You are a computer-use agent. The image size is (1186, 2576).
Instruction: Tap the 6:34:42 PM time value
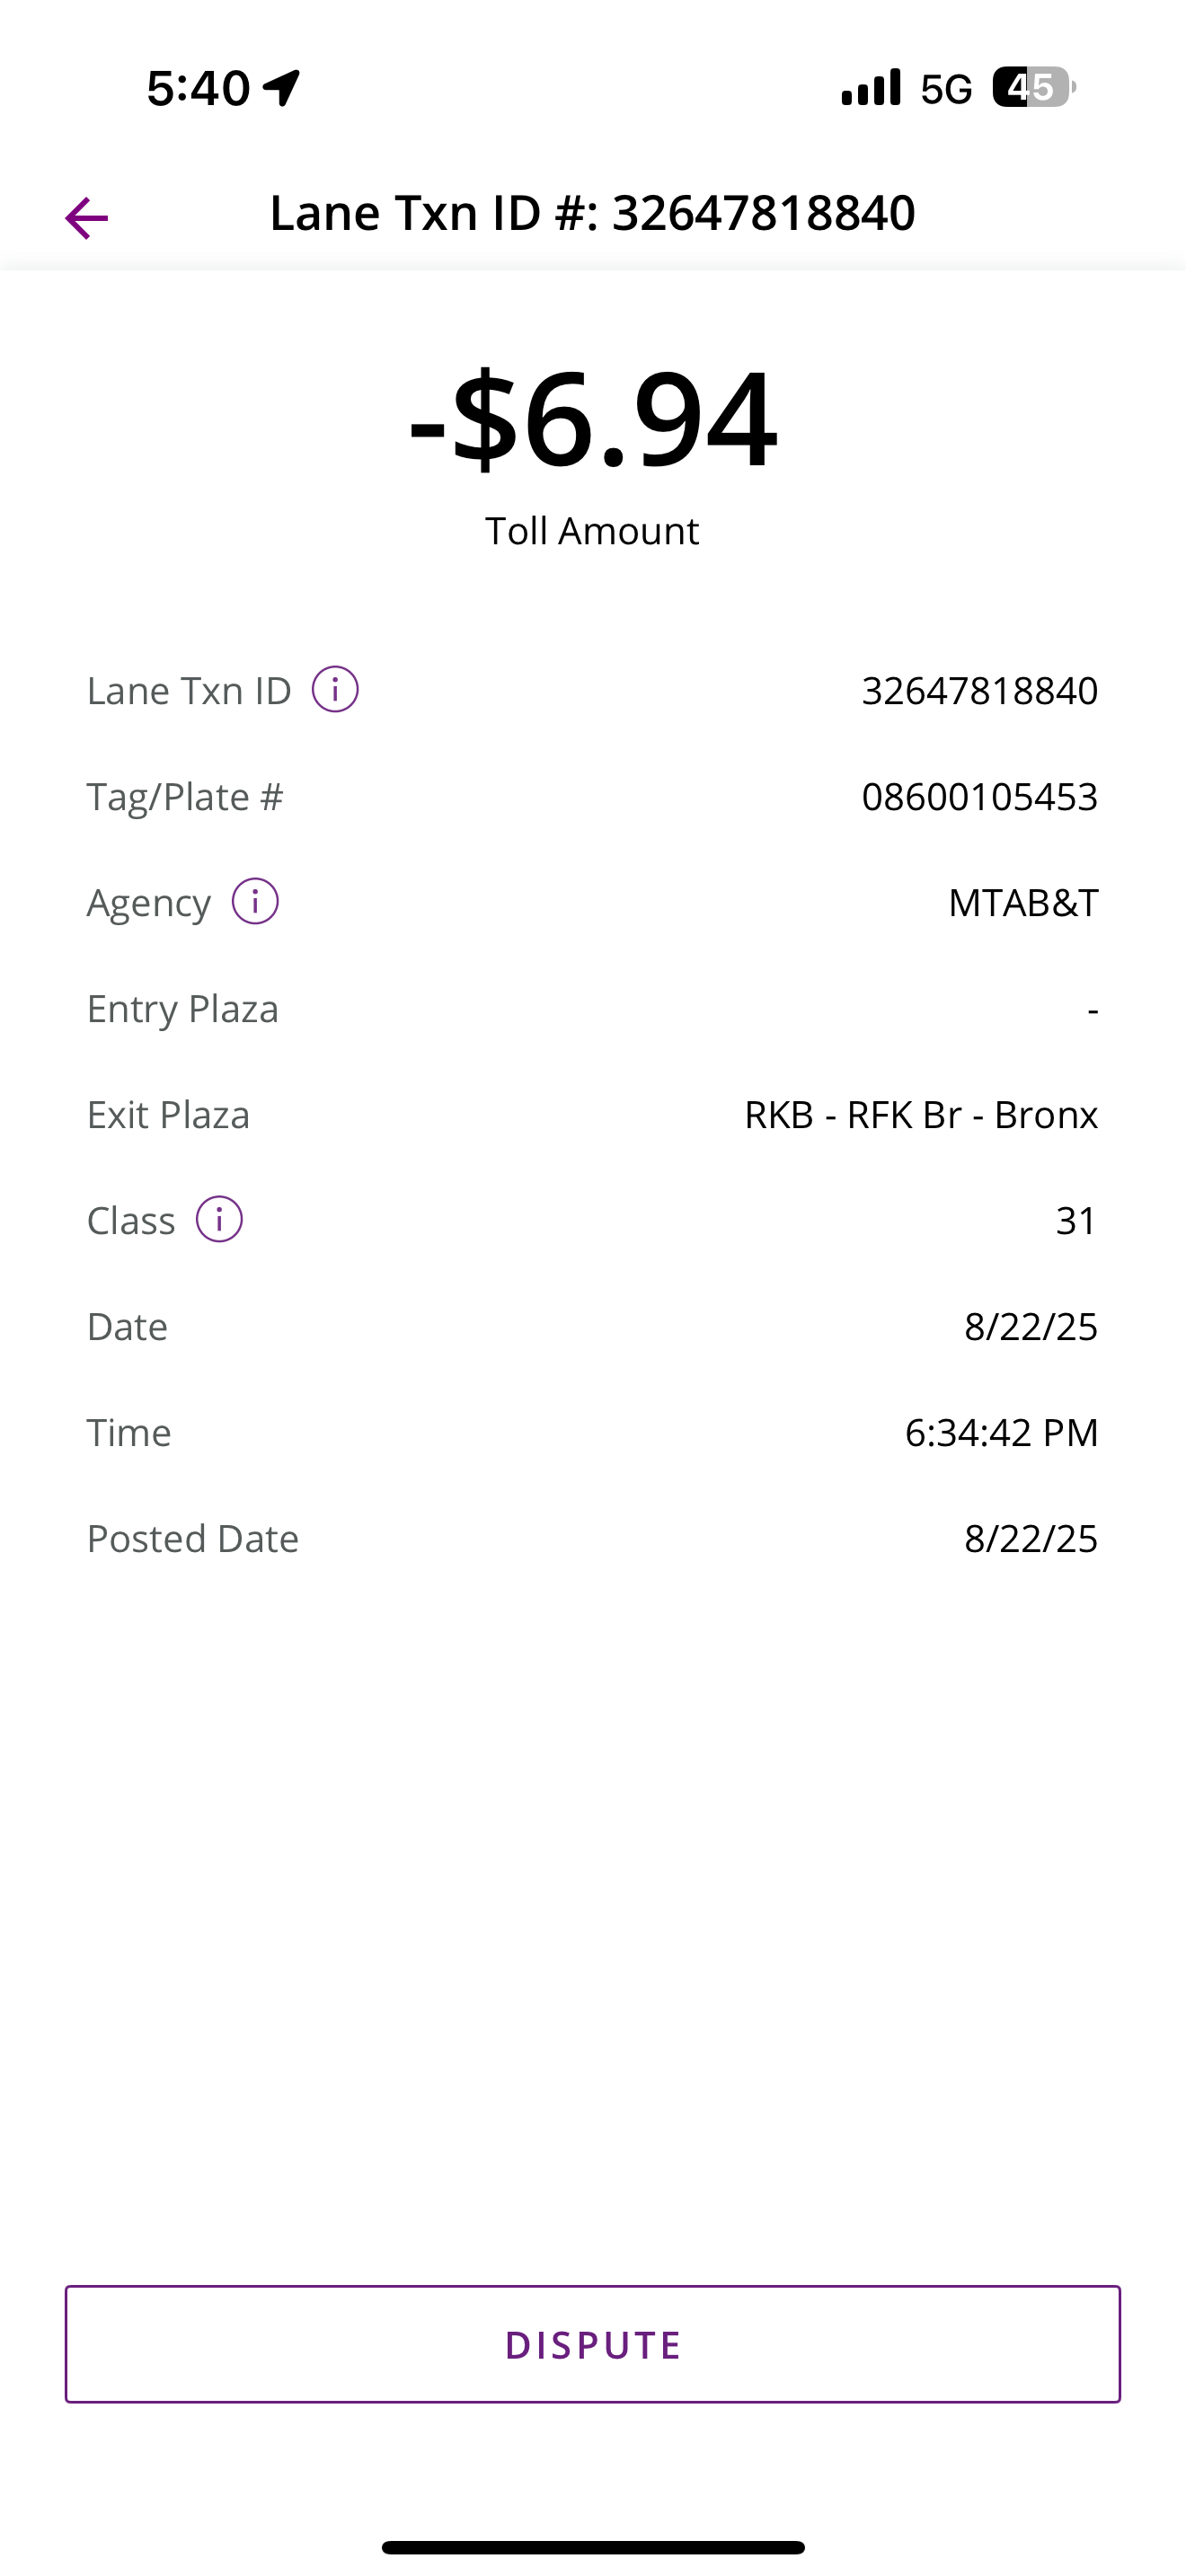(1000, 1433)
